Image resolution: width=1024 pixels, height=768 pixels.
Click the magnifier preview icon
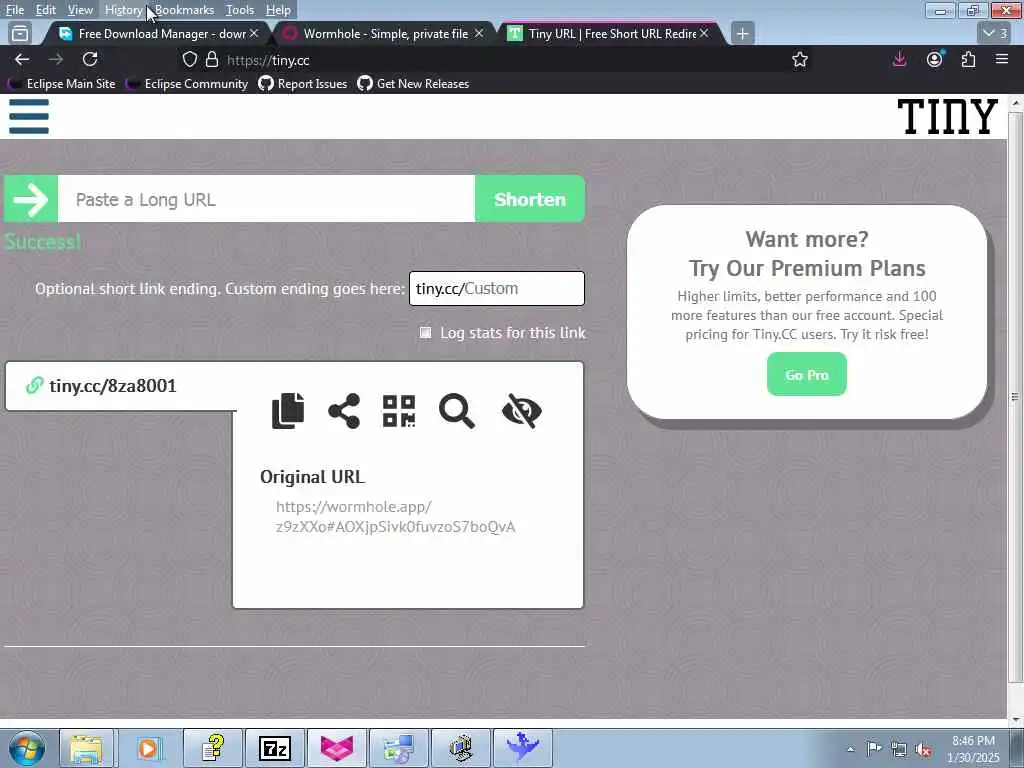(x=456, y=411)
